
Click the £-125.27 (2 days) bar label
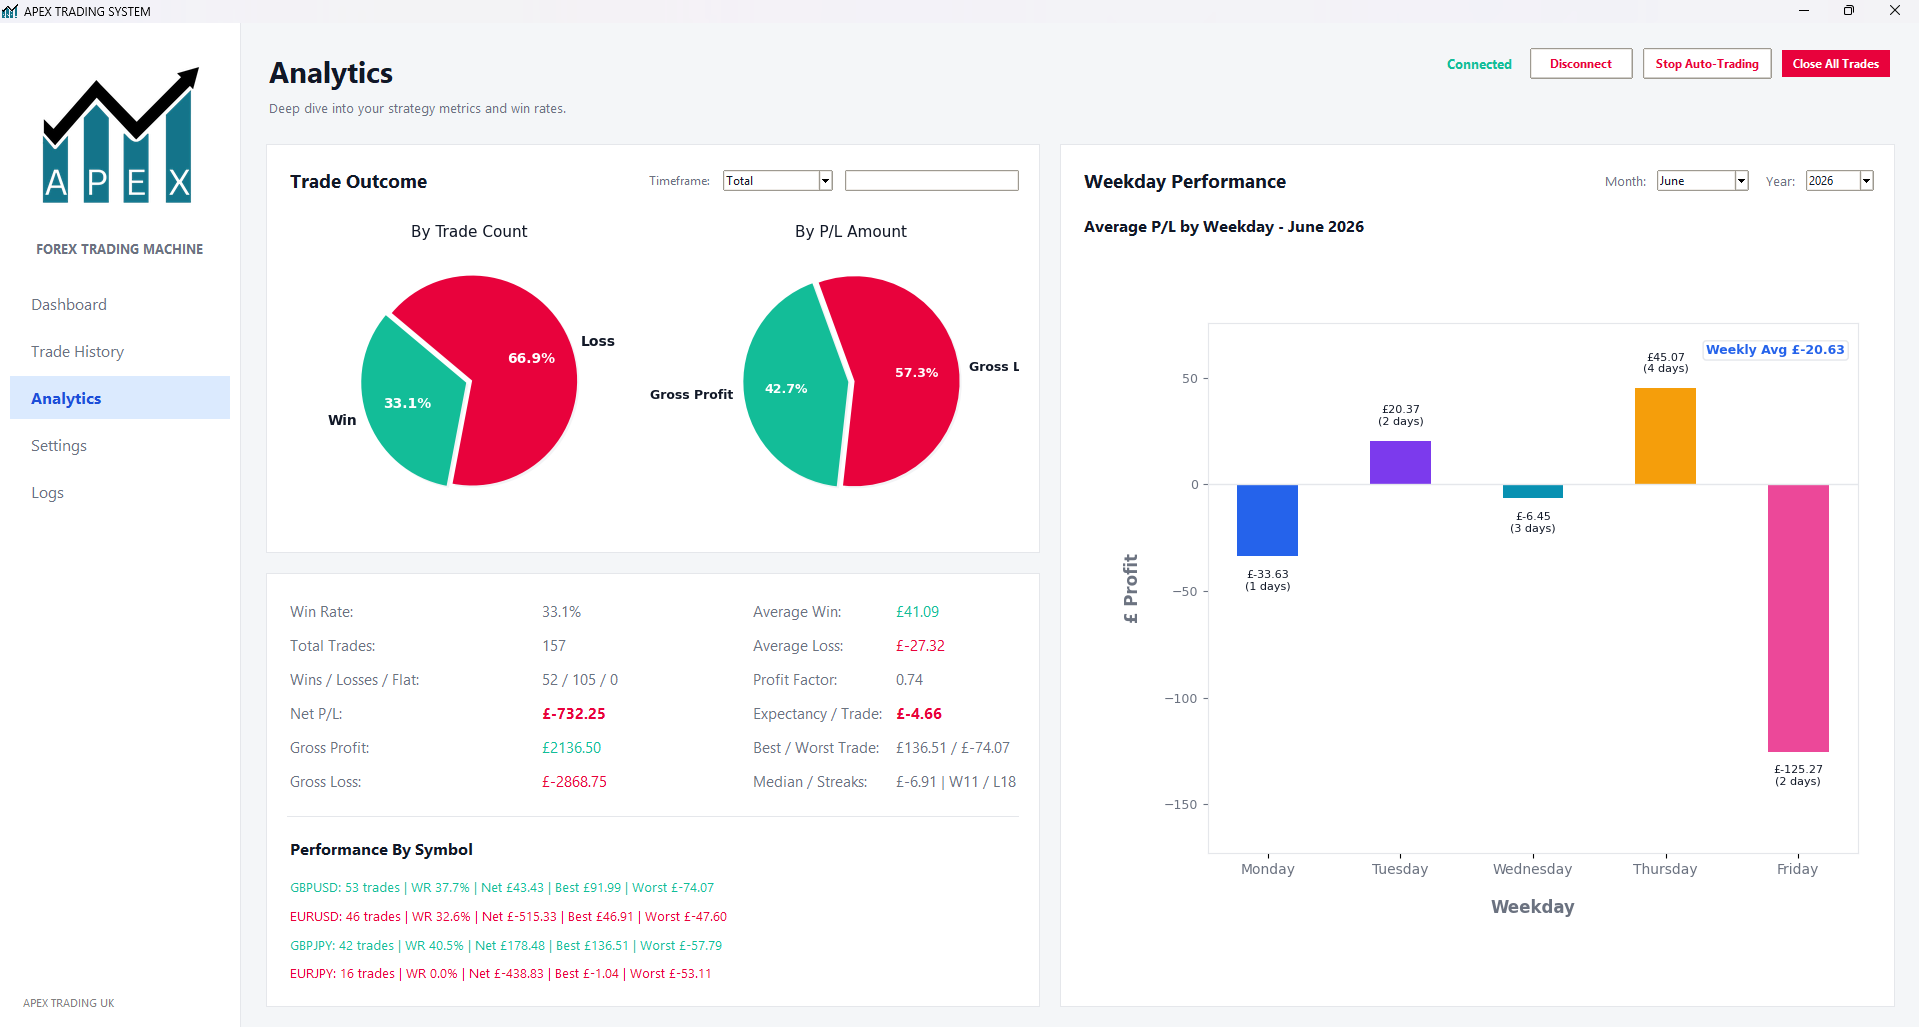tap(1798, 775)
